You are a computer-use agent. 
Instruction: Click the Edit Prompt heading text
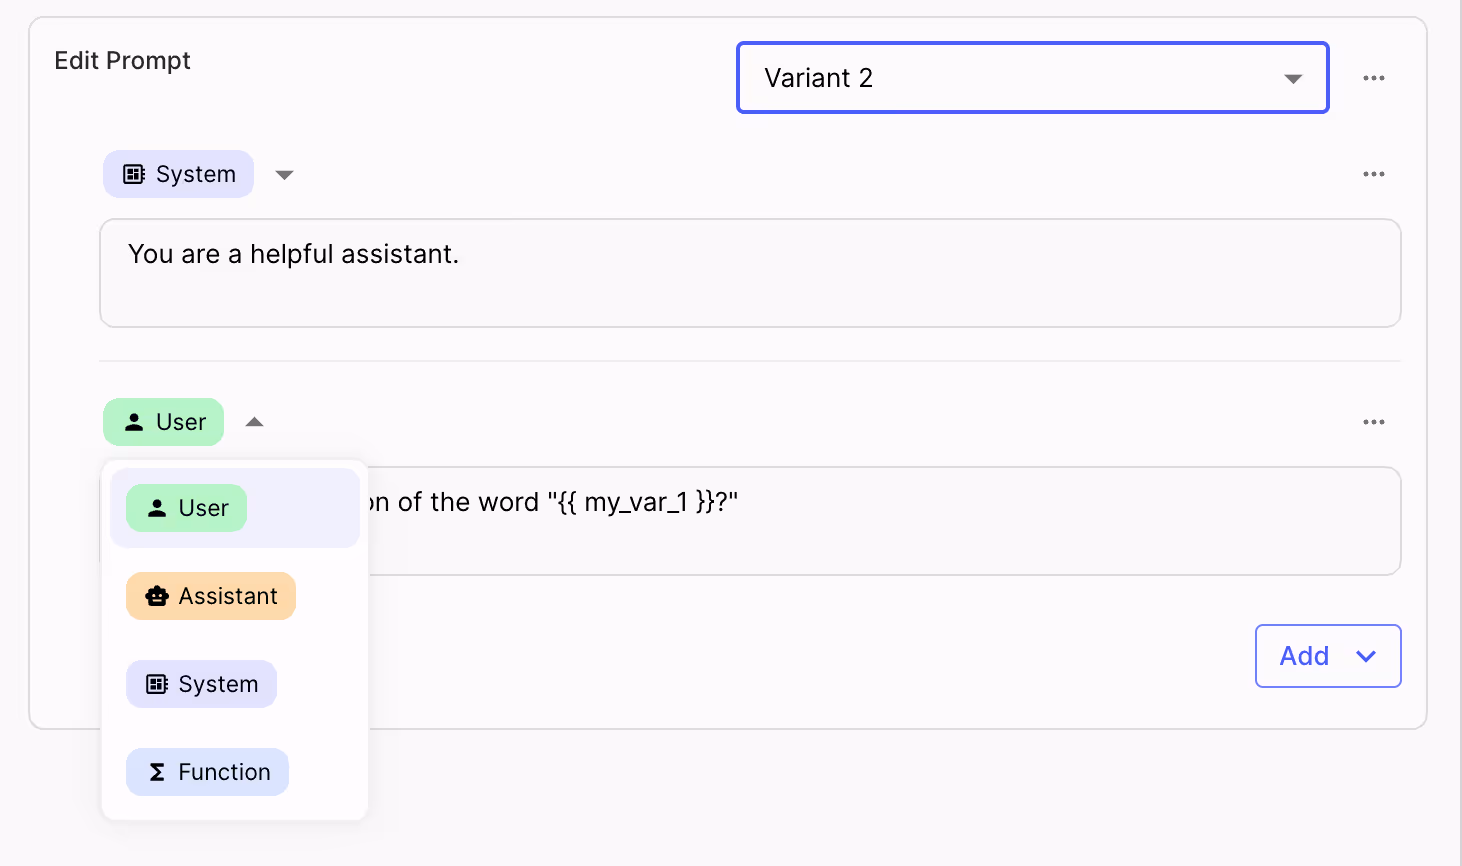point(122,61)
